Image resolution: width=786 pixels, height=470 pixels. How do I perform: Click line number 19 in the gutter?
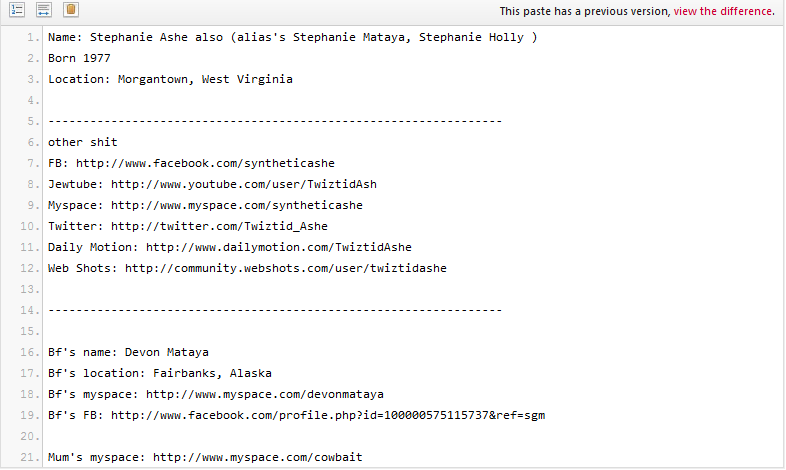(x=31, y=415)
